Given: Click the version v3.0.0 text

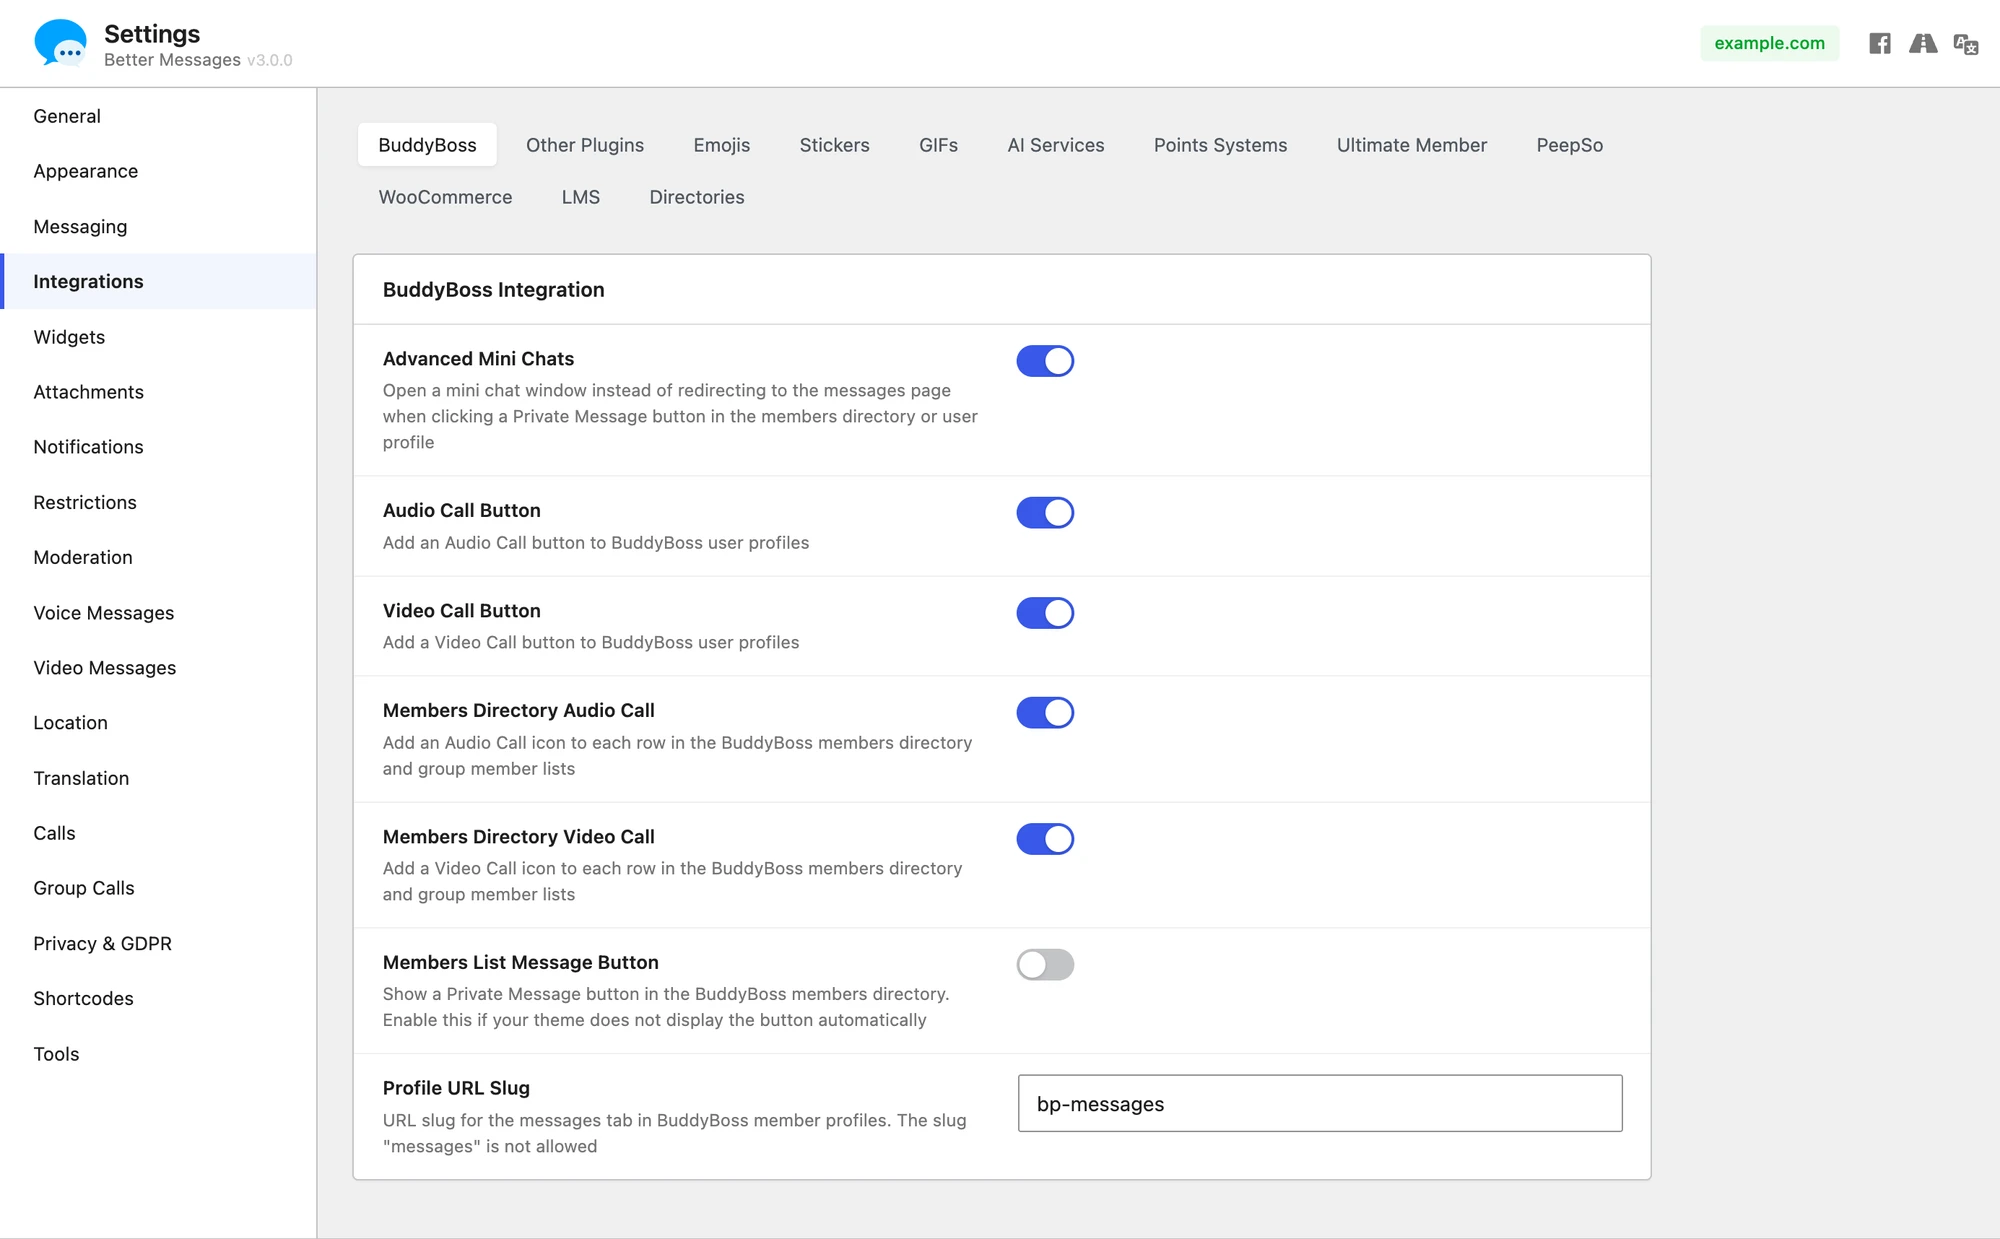Looking at the screenshot, I should click(269, 60).
